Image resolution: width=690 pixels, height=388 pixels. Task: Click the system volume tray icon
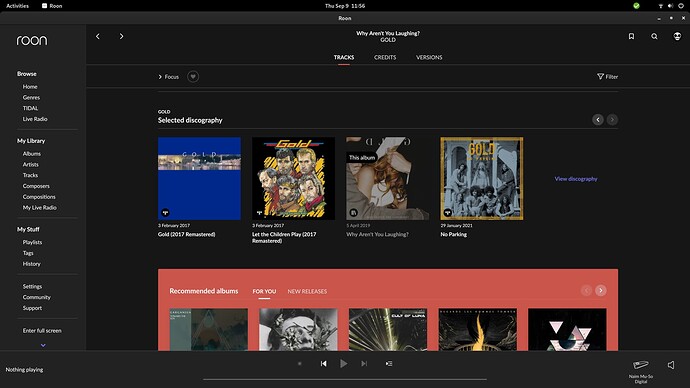point(670,6)
